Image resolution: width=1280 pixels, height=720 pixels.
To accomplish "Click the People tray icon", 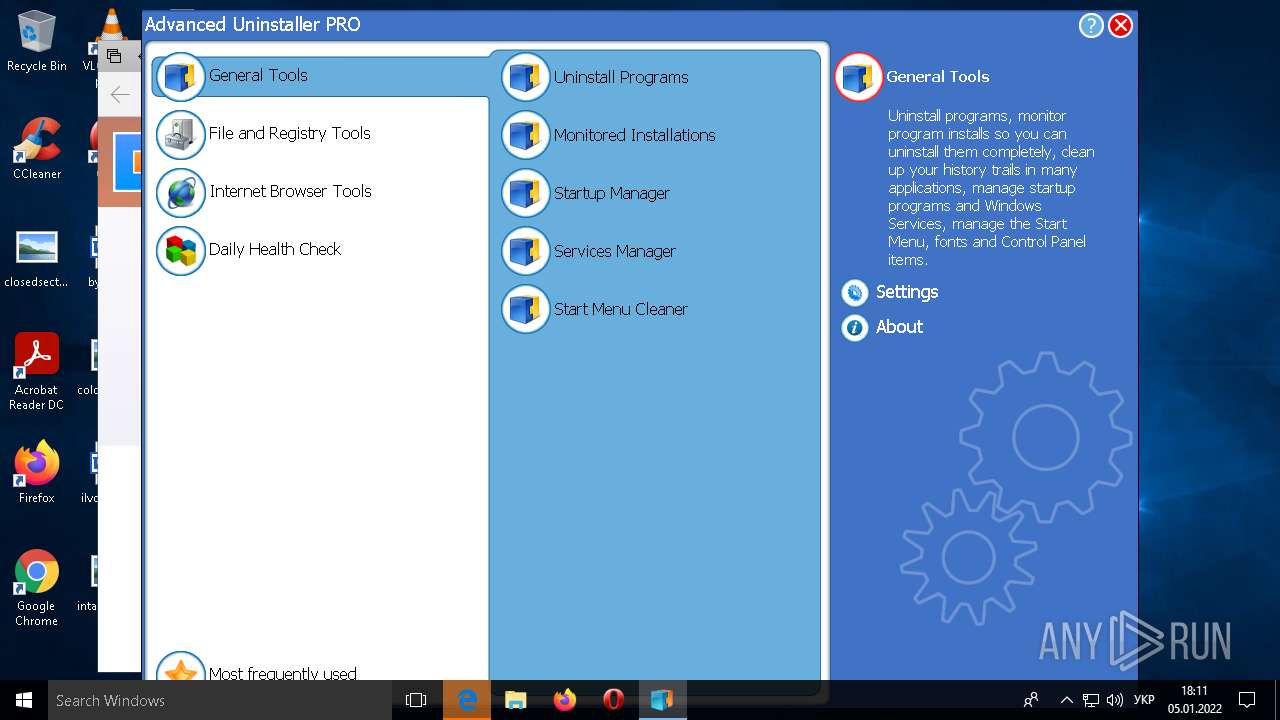I will pyautogui.click(x=1031, y=700).
